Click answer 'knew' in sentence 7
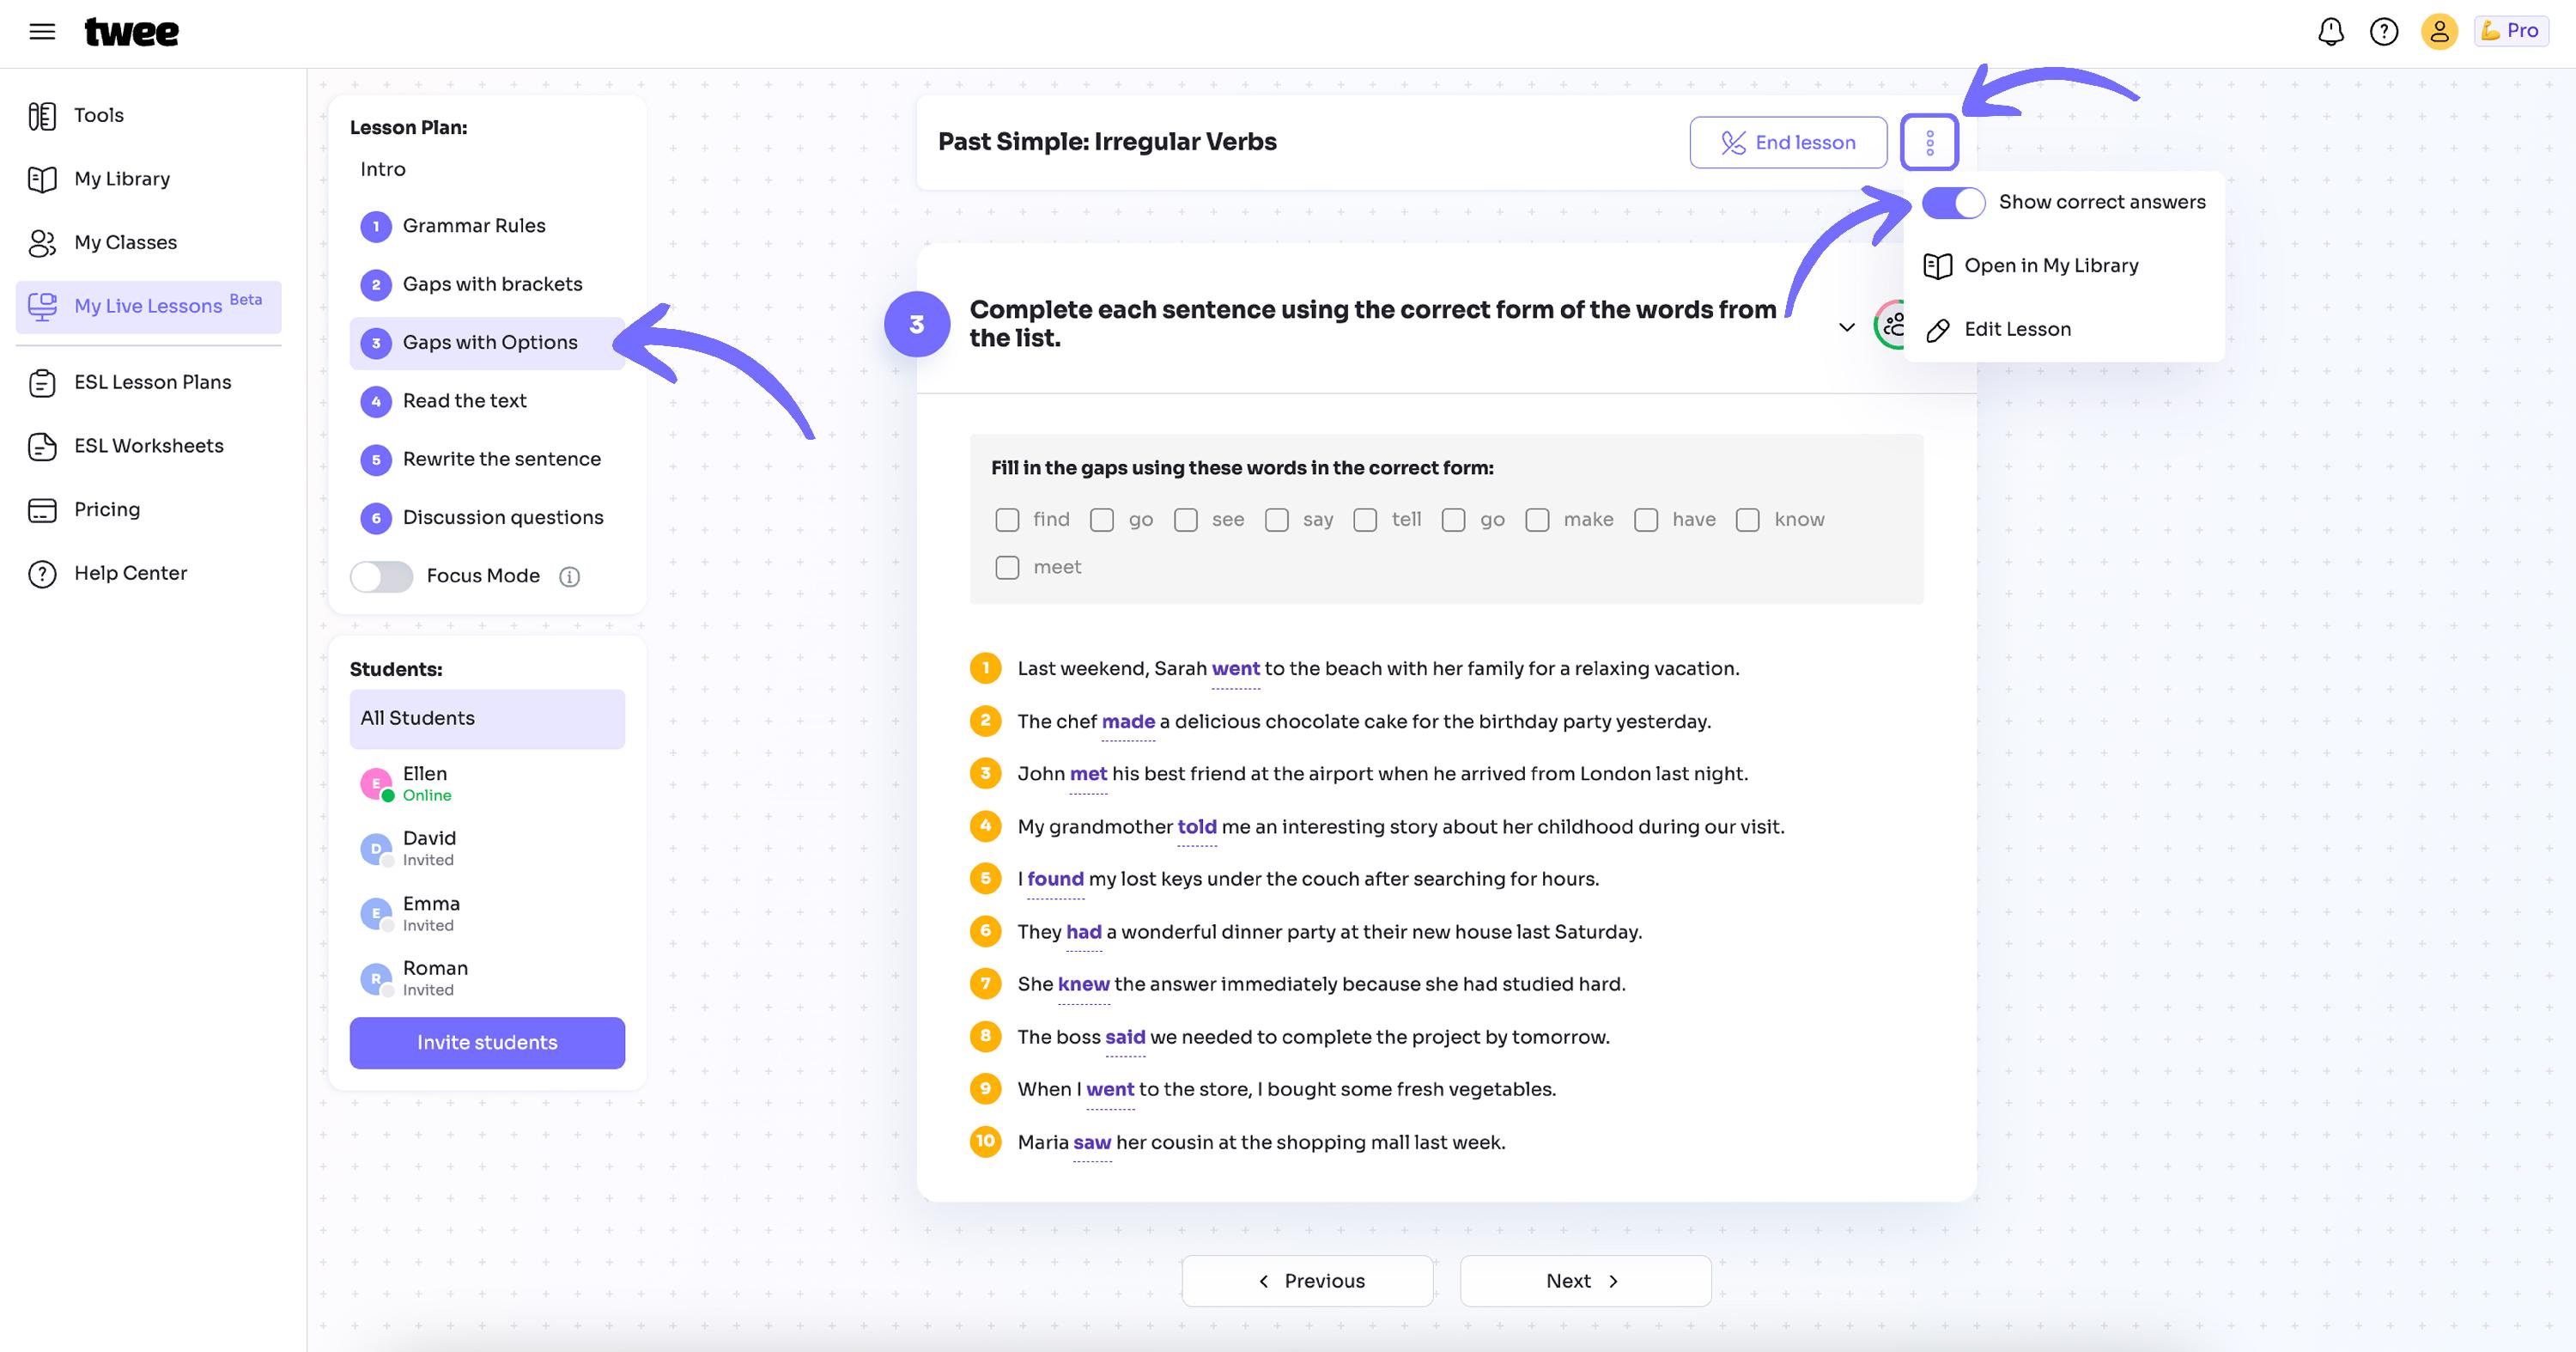Image resolution: width=2576 pixels, height=1352 pixels. (x=1084, y=984)
